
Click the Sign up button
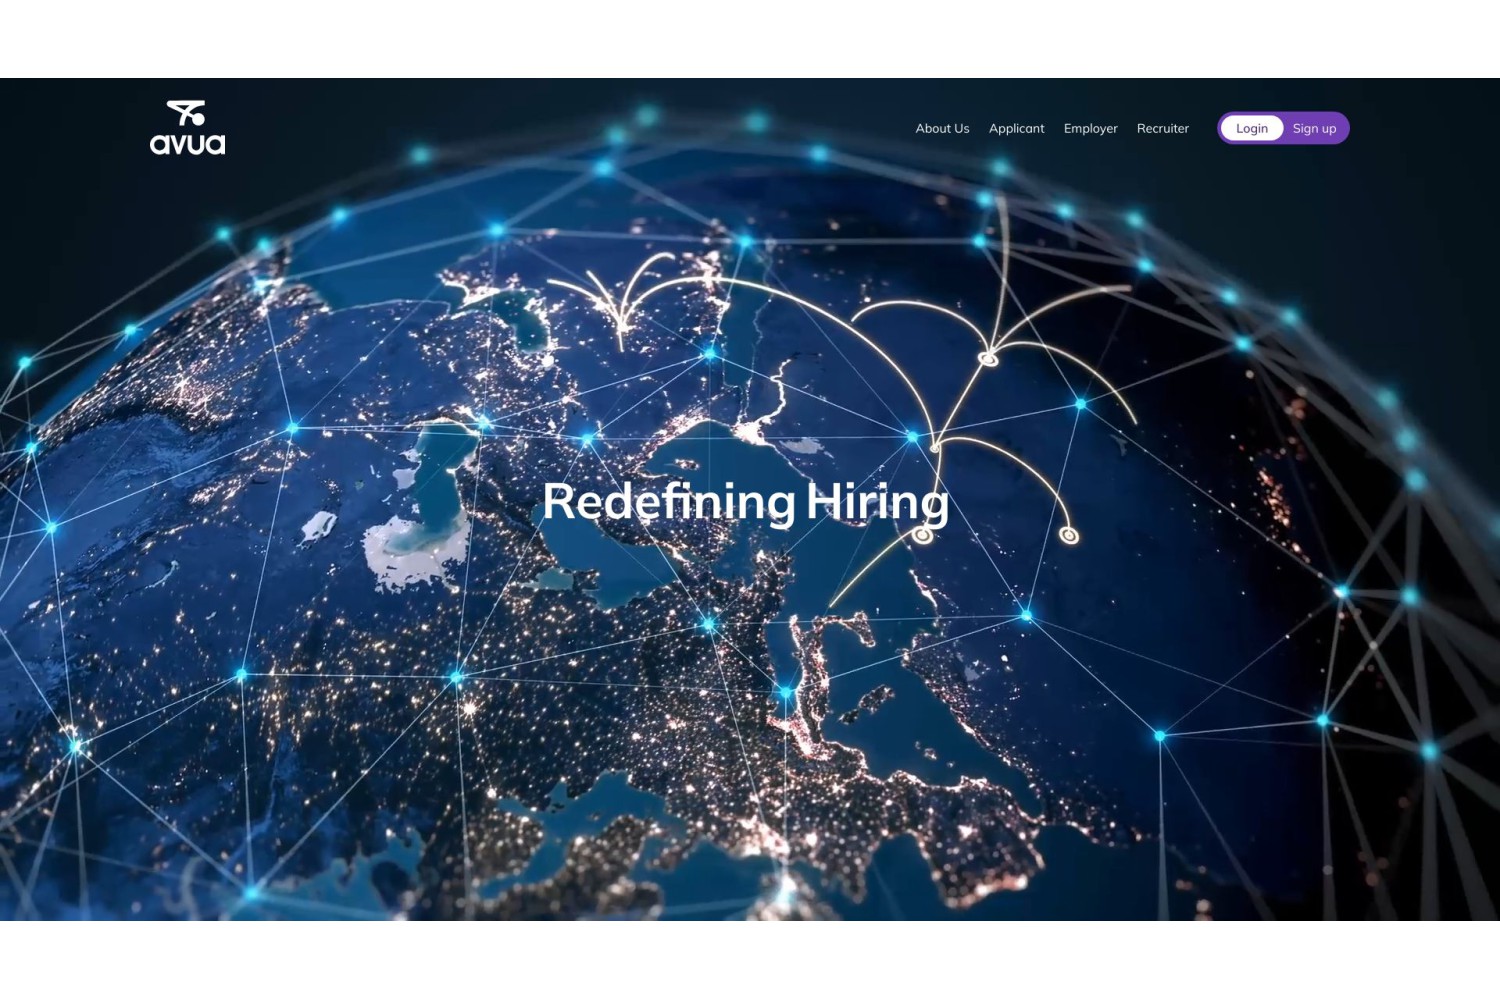click(x=1314, y=128)
